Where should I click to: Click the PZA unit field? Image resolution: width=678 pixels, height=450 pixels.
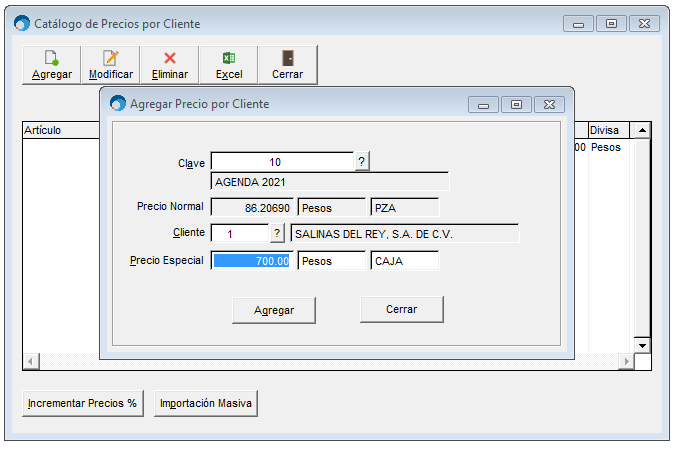(405, 207)
